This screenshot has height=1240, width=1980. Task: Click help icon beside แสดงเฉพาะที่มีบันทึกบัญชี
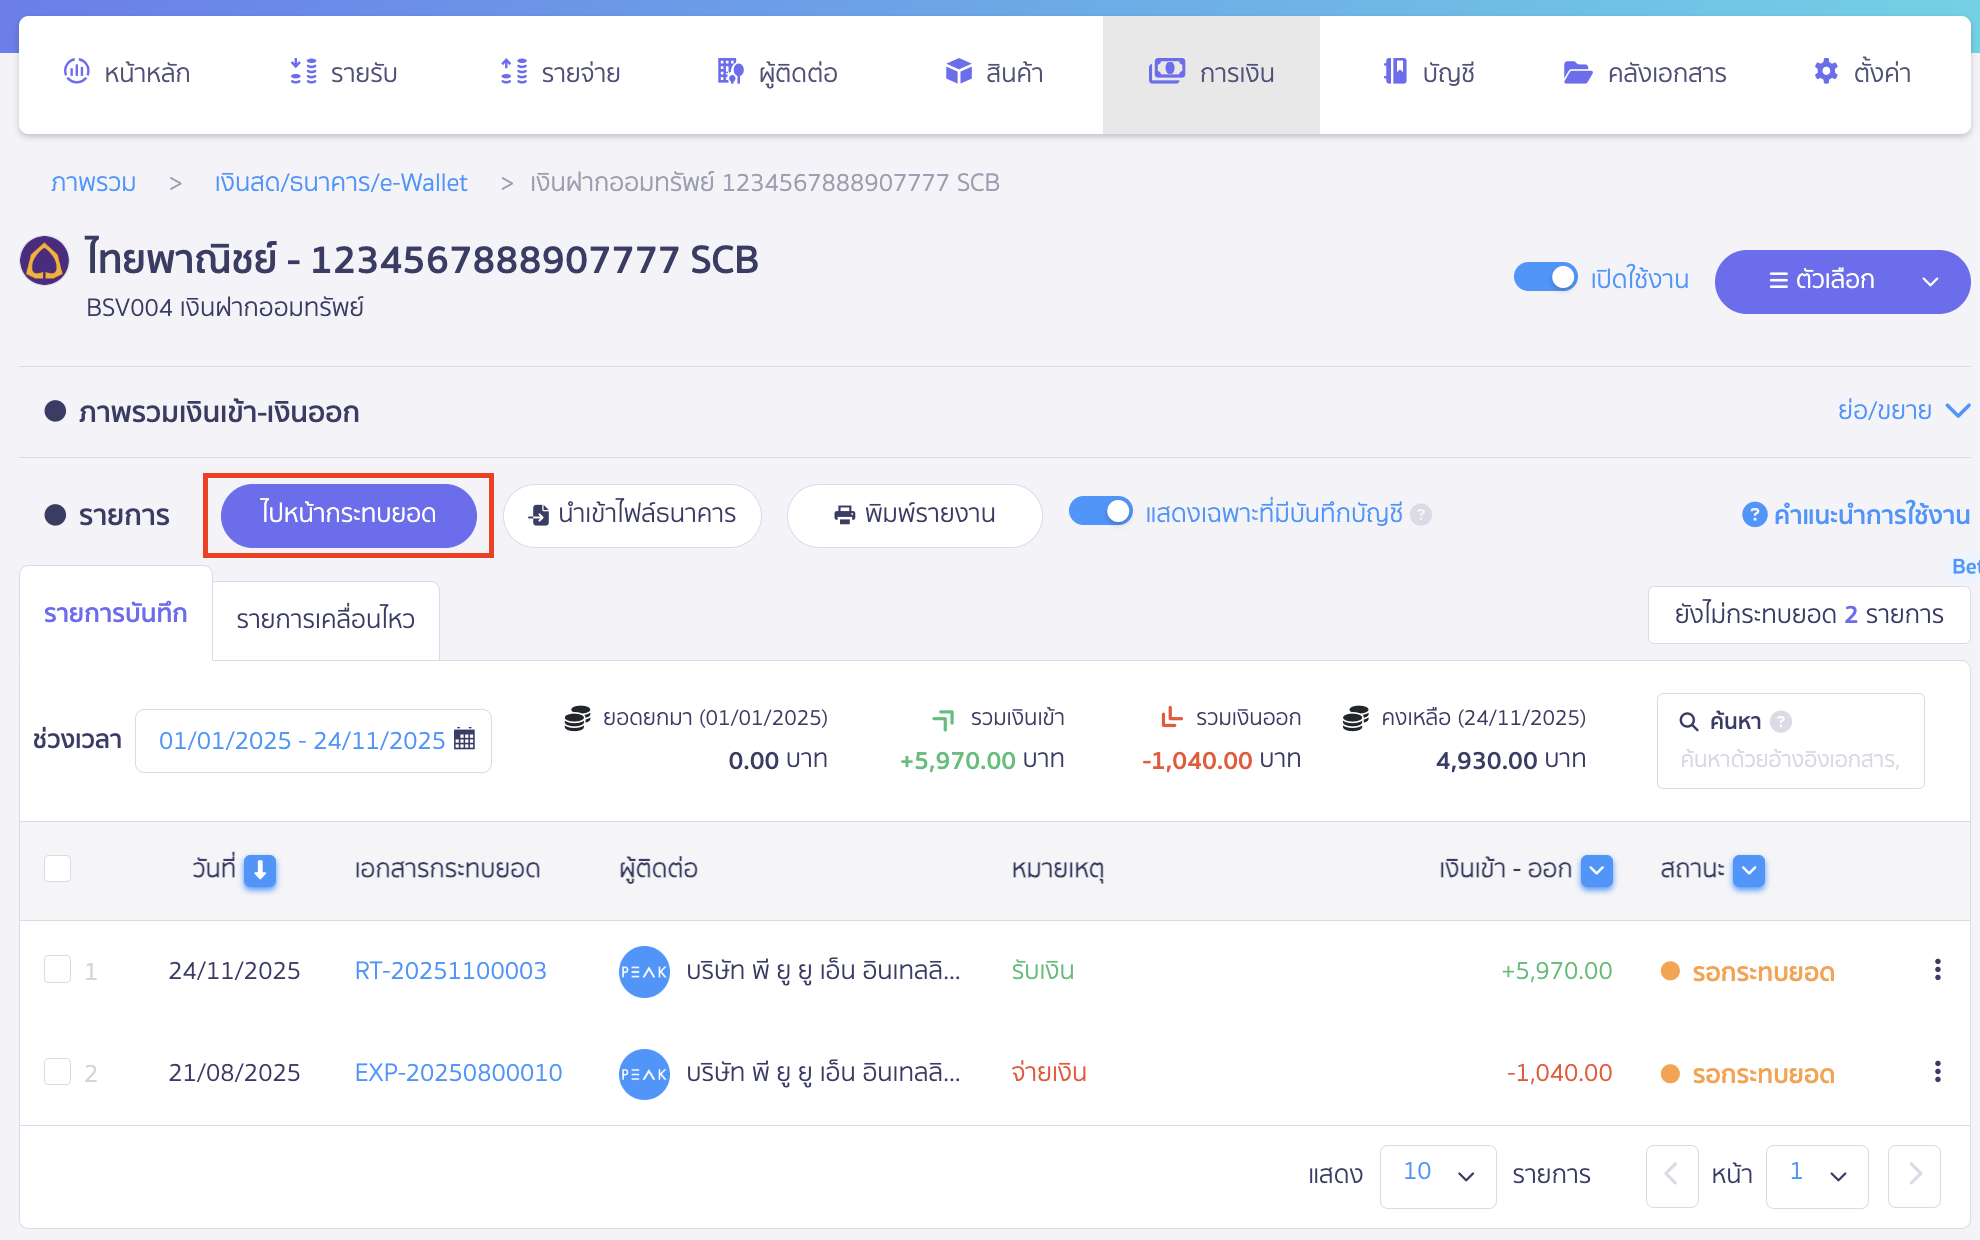pyautogui.click(x=1421, y=514)
